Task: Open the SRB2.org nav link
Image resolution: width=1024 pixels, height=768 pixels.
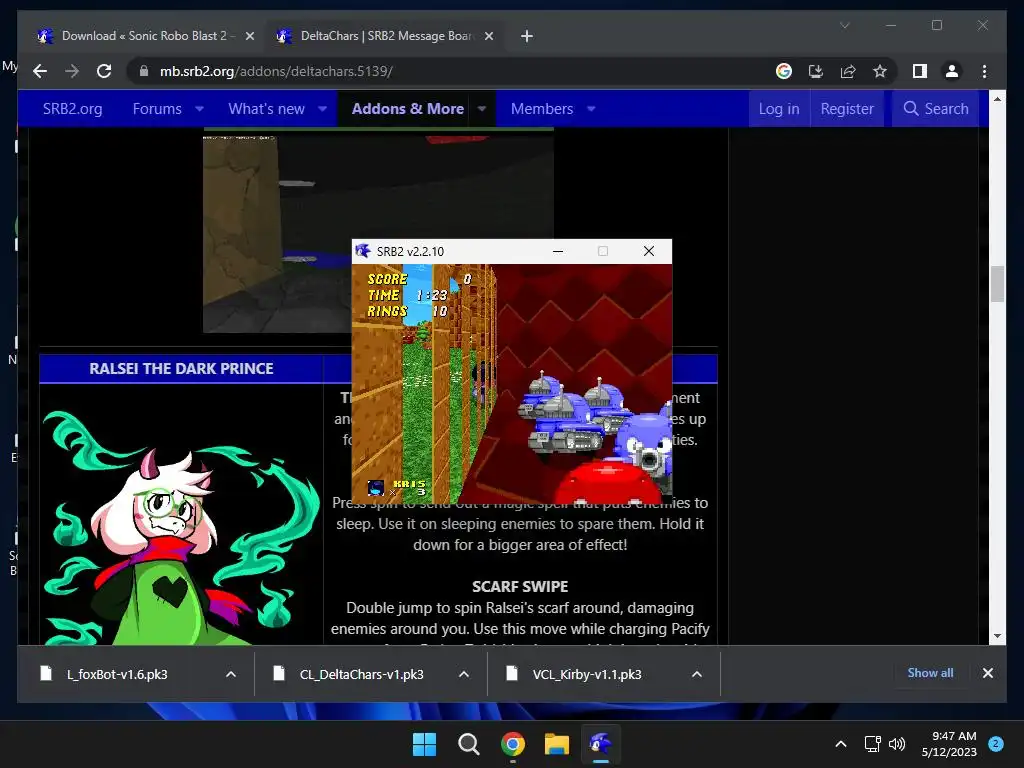Action: pos(72,108)
